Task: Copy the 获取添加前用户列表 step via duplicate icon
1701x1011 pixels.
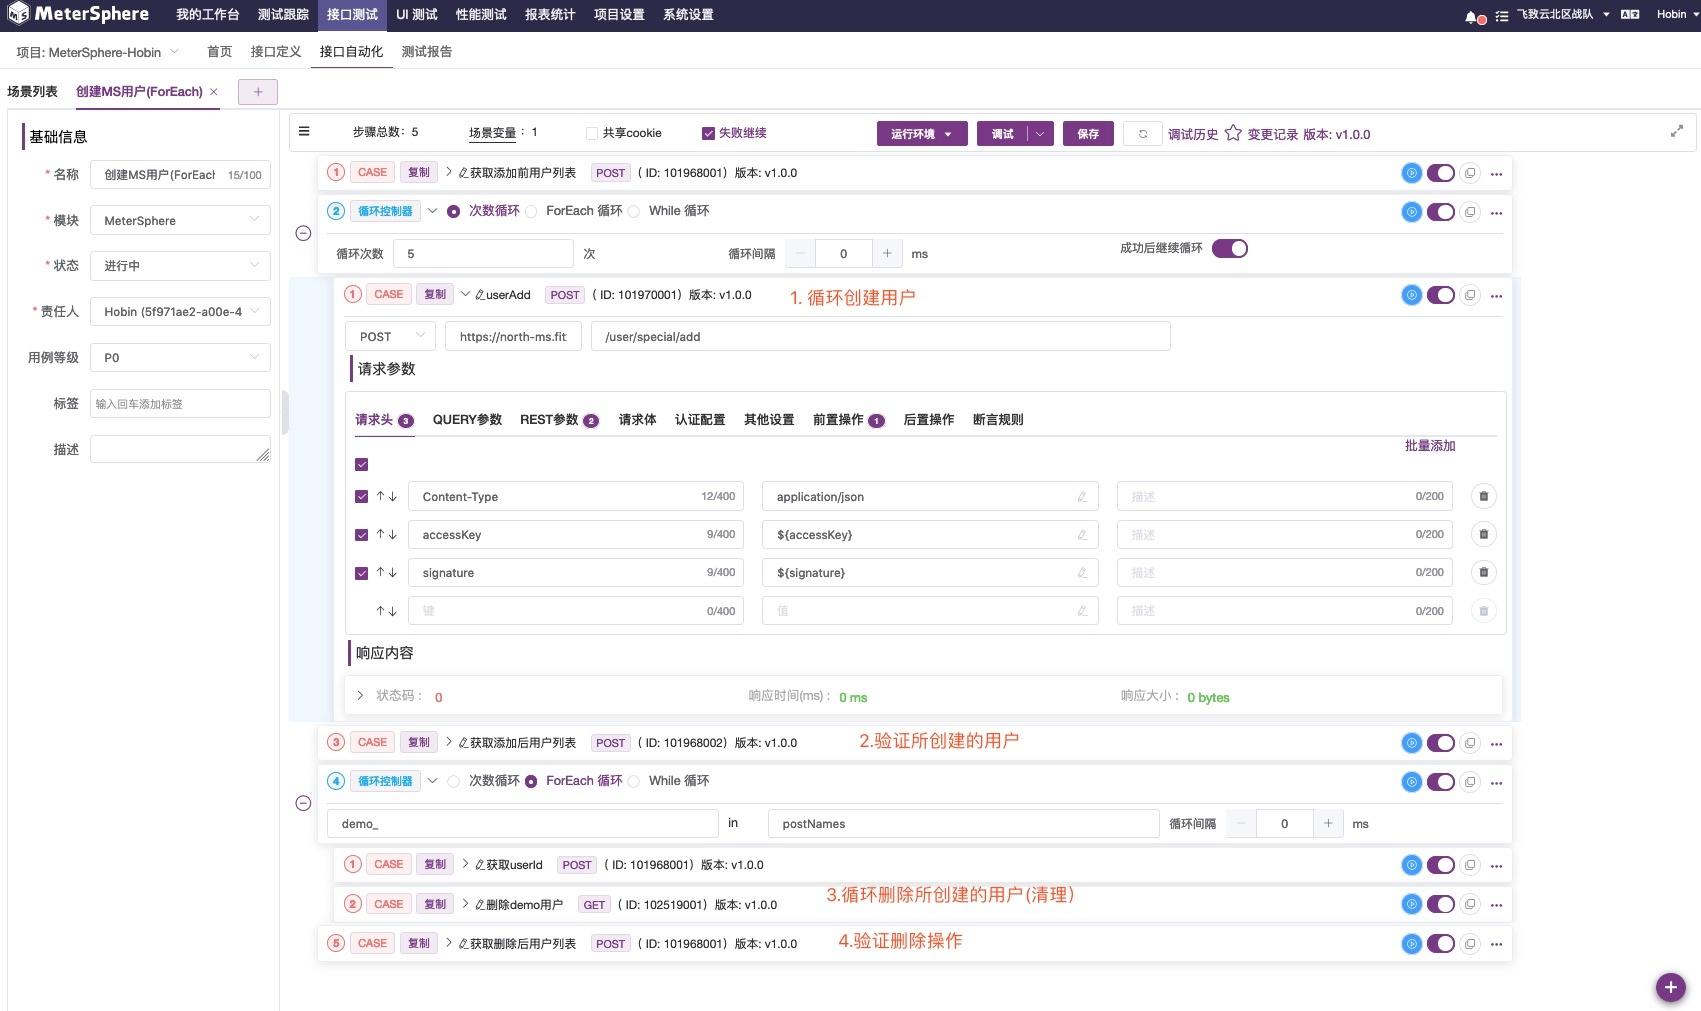Action: click(x=1470, y=172)
